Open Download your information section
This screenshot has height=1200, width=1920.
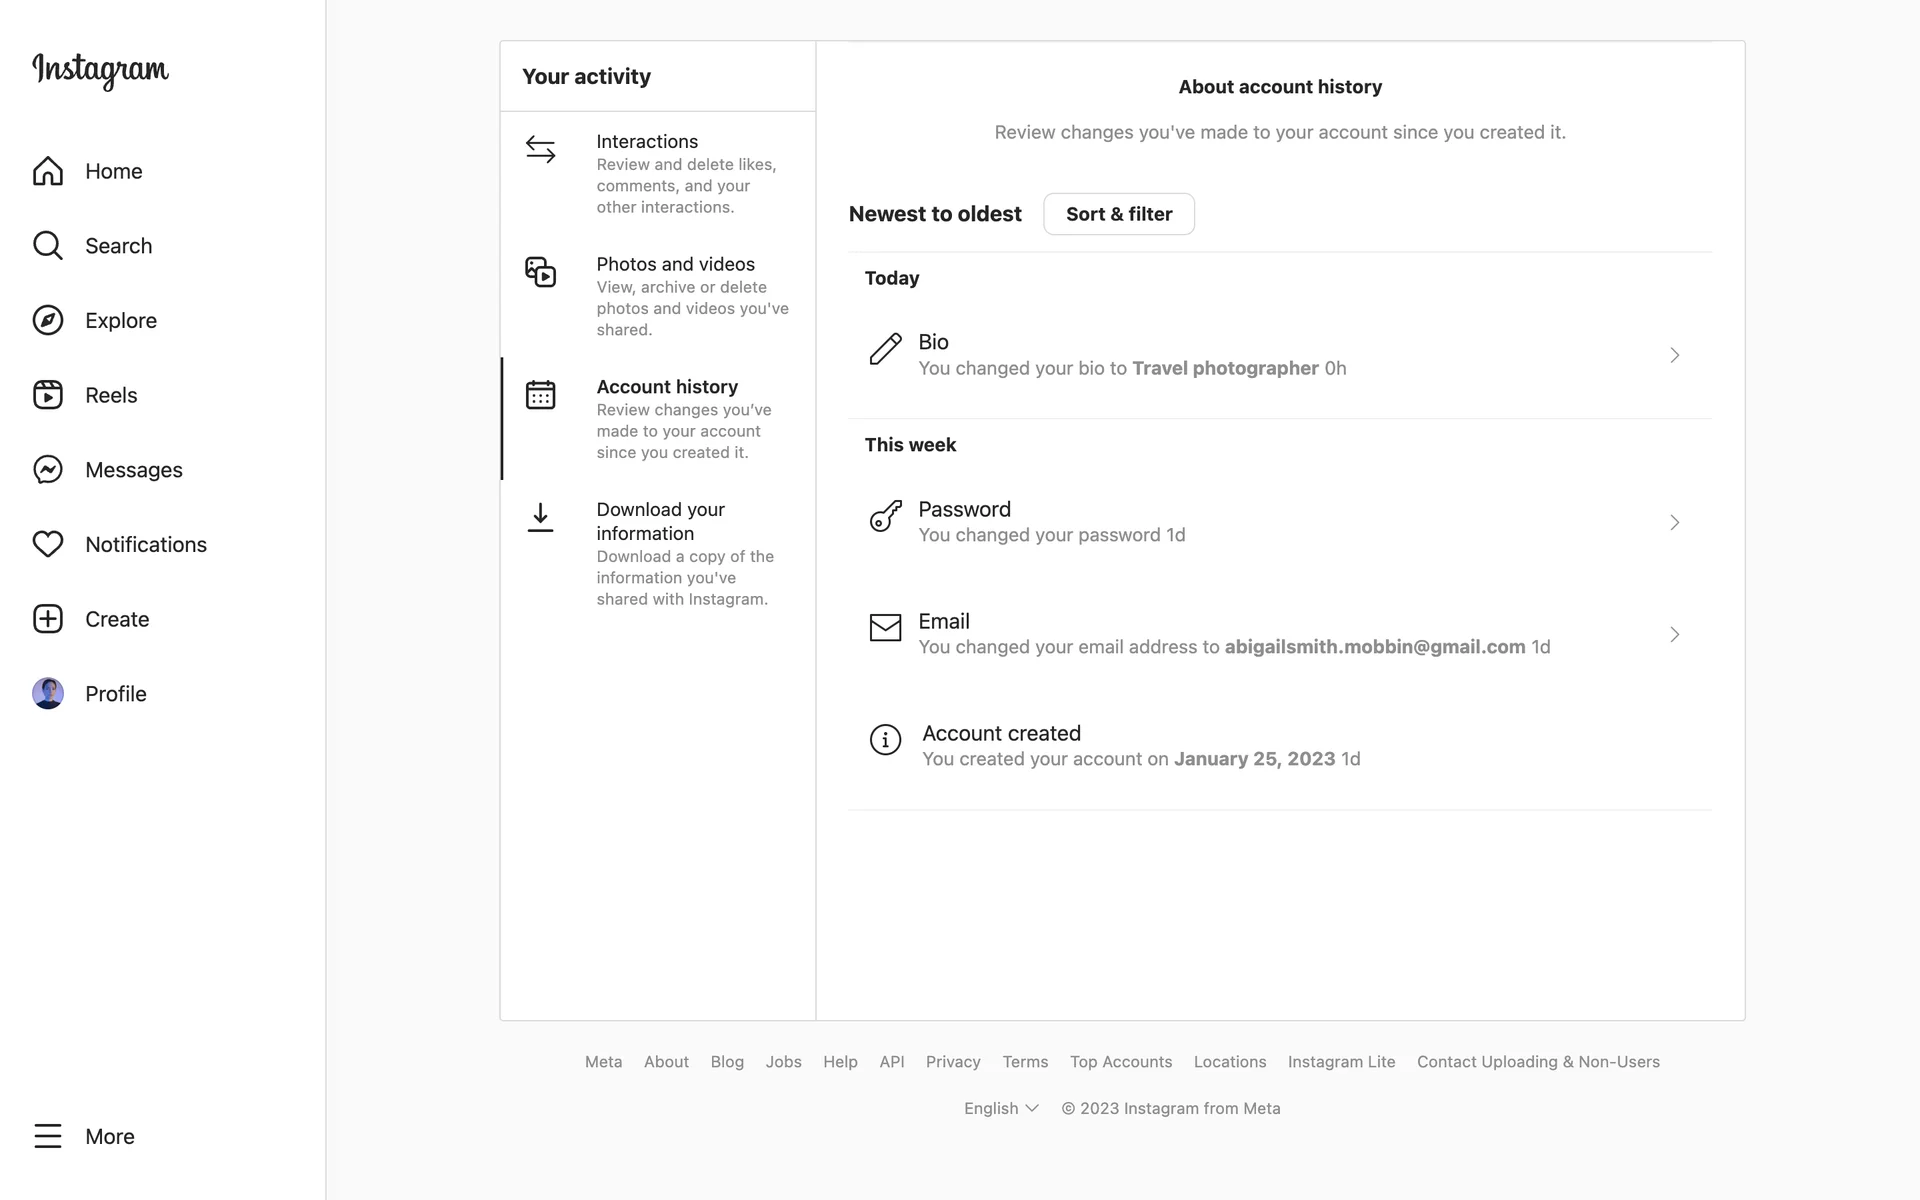click(658, 553)
